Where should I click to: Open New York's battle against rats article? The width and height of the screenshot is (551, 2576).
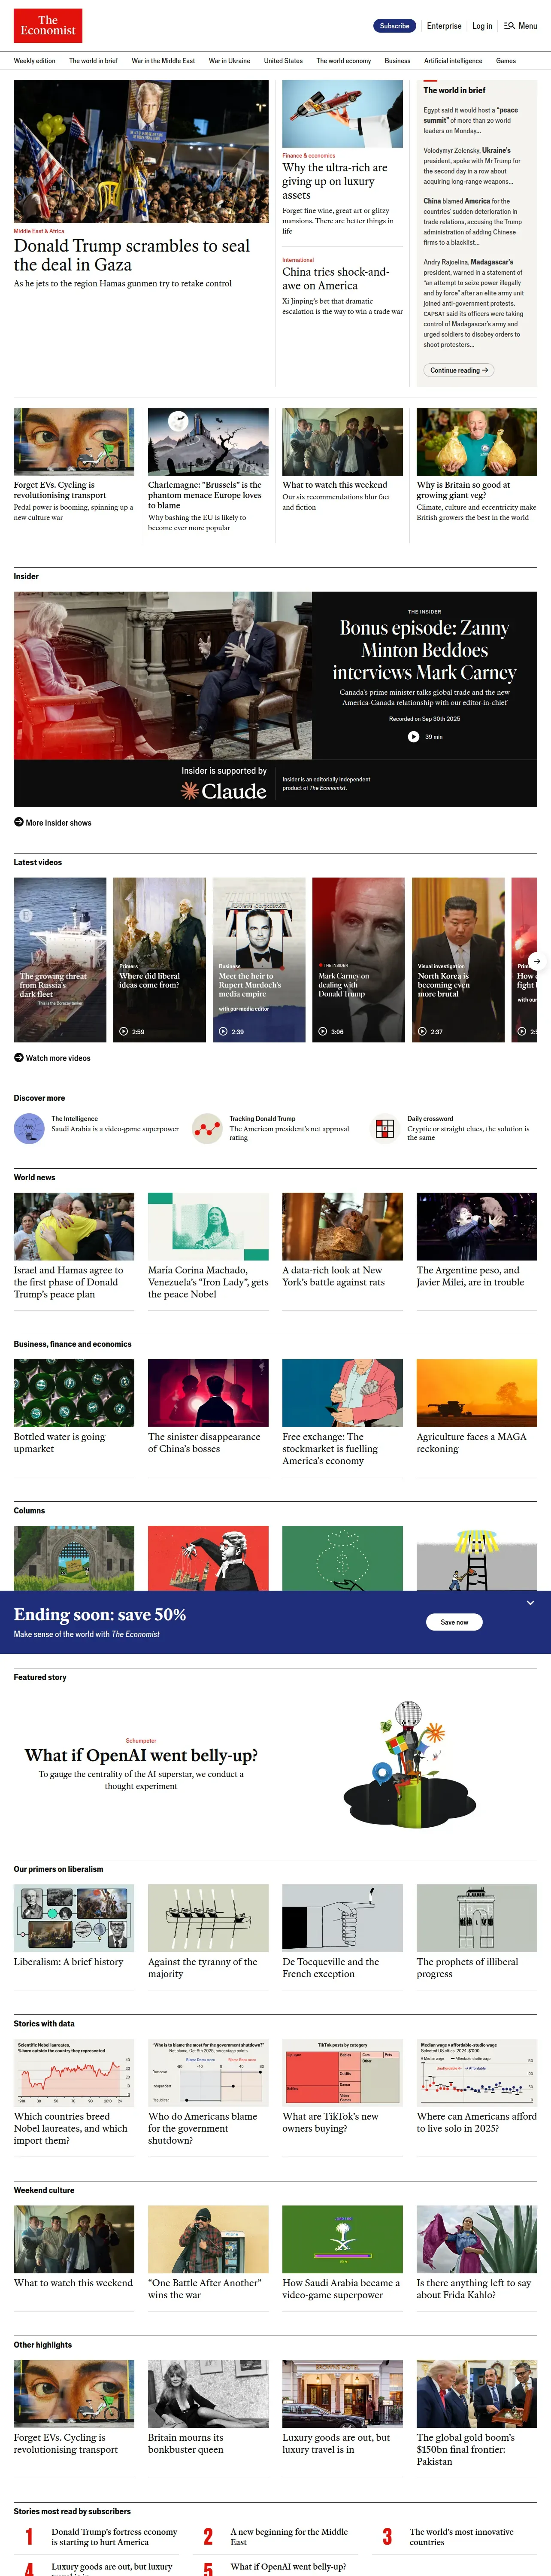click(x=333, y=1276)
